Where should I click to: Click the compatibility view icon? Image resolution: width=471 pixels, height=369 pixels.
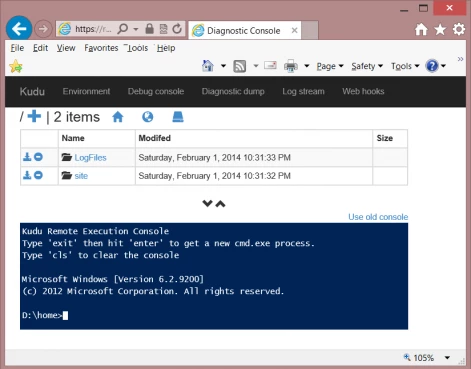point(163,29)
